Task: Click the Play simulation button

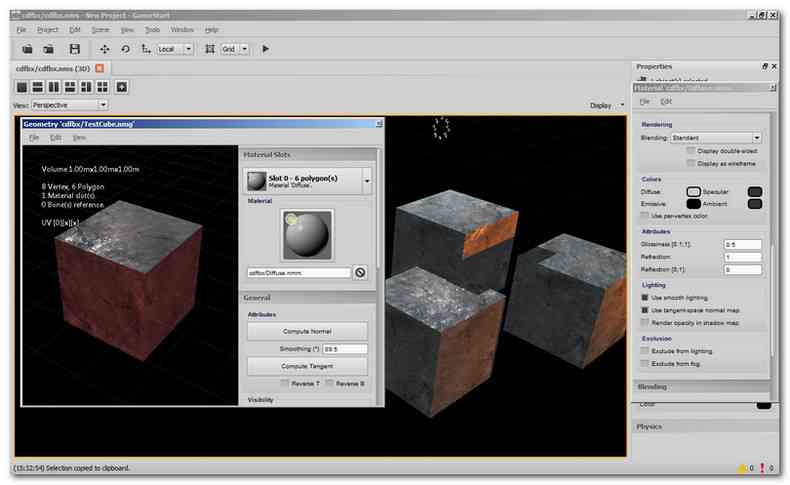Action: (266, 49)
